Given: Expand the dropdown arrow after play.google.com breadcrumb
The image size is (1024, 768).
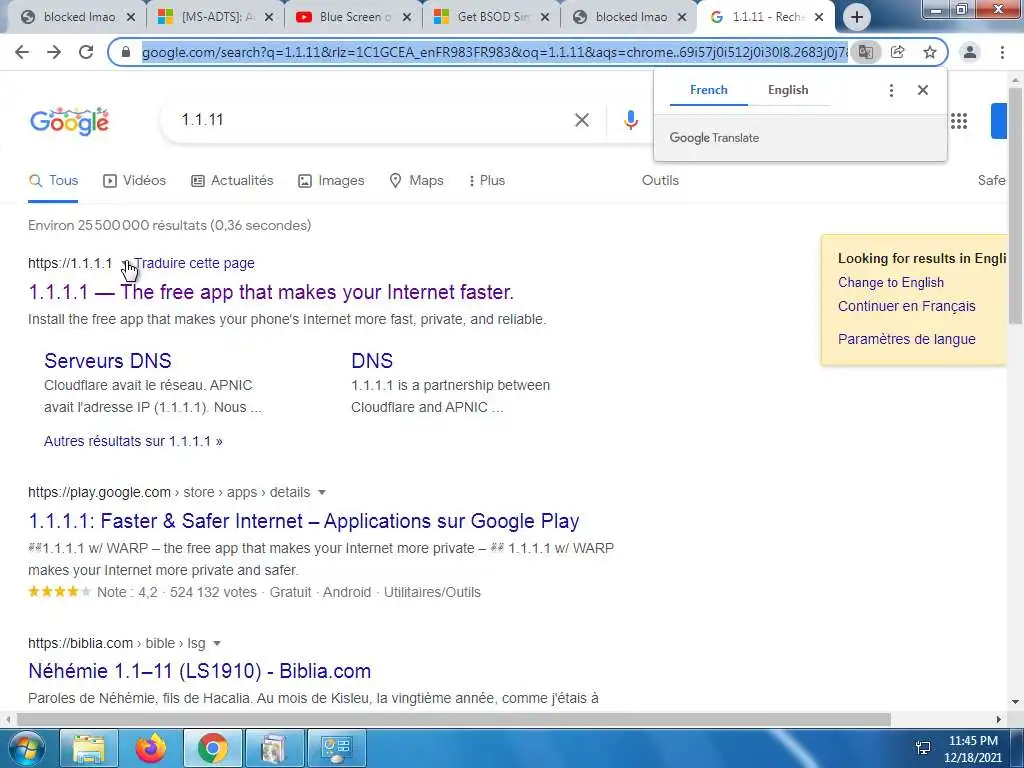Looking at the screenshot, I should (321, 492).
